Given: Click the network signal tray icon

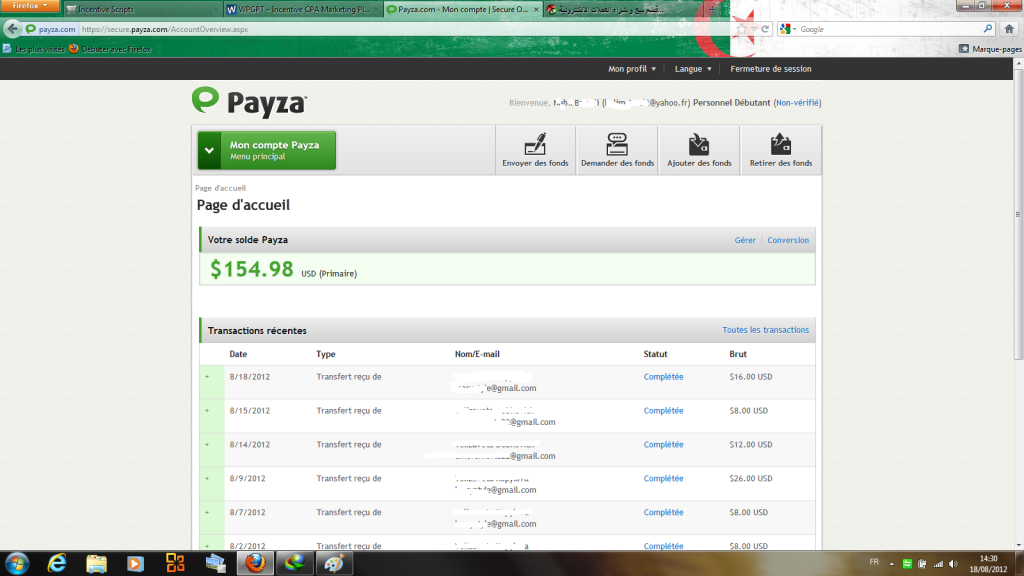Looking at the screenshot, I should click(x=938, y=564).
